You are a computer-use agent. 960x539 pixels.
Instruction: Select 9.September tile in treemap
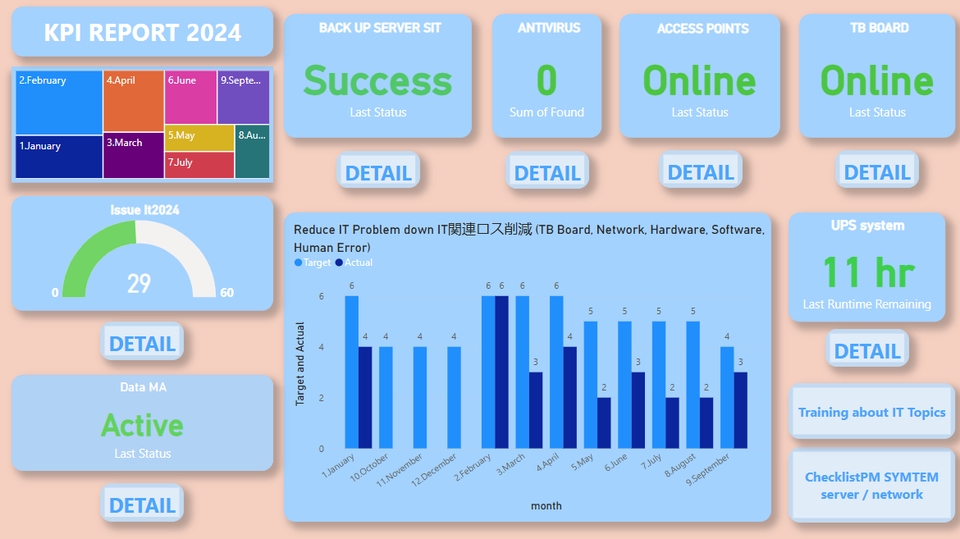pos(243,97)
